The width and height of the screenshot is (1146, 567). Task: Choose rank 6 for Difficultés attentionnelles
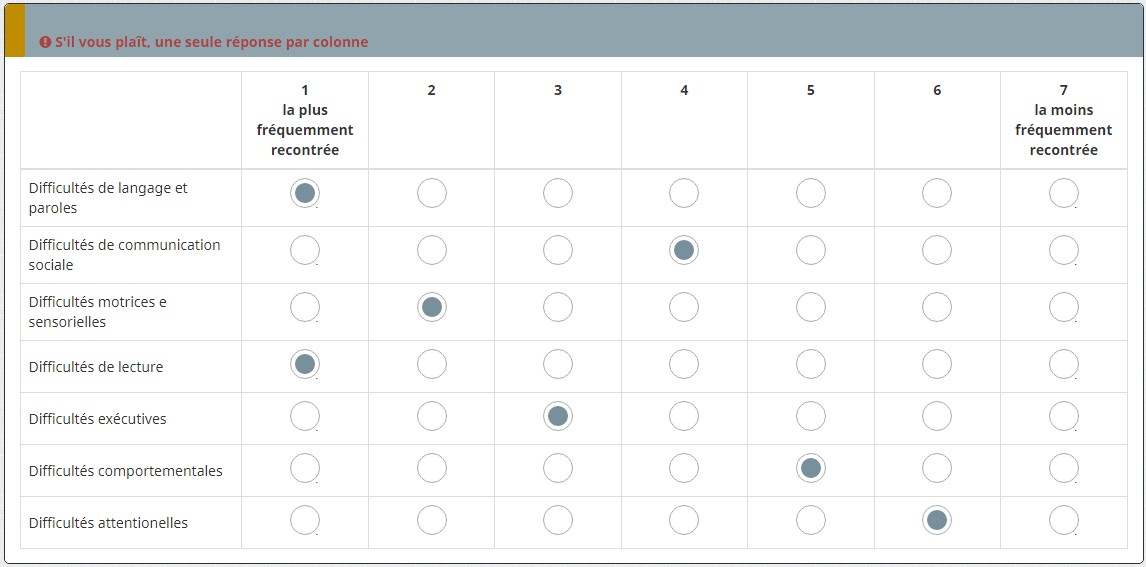[937, 520]
